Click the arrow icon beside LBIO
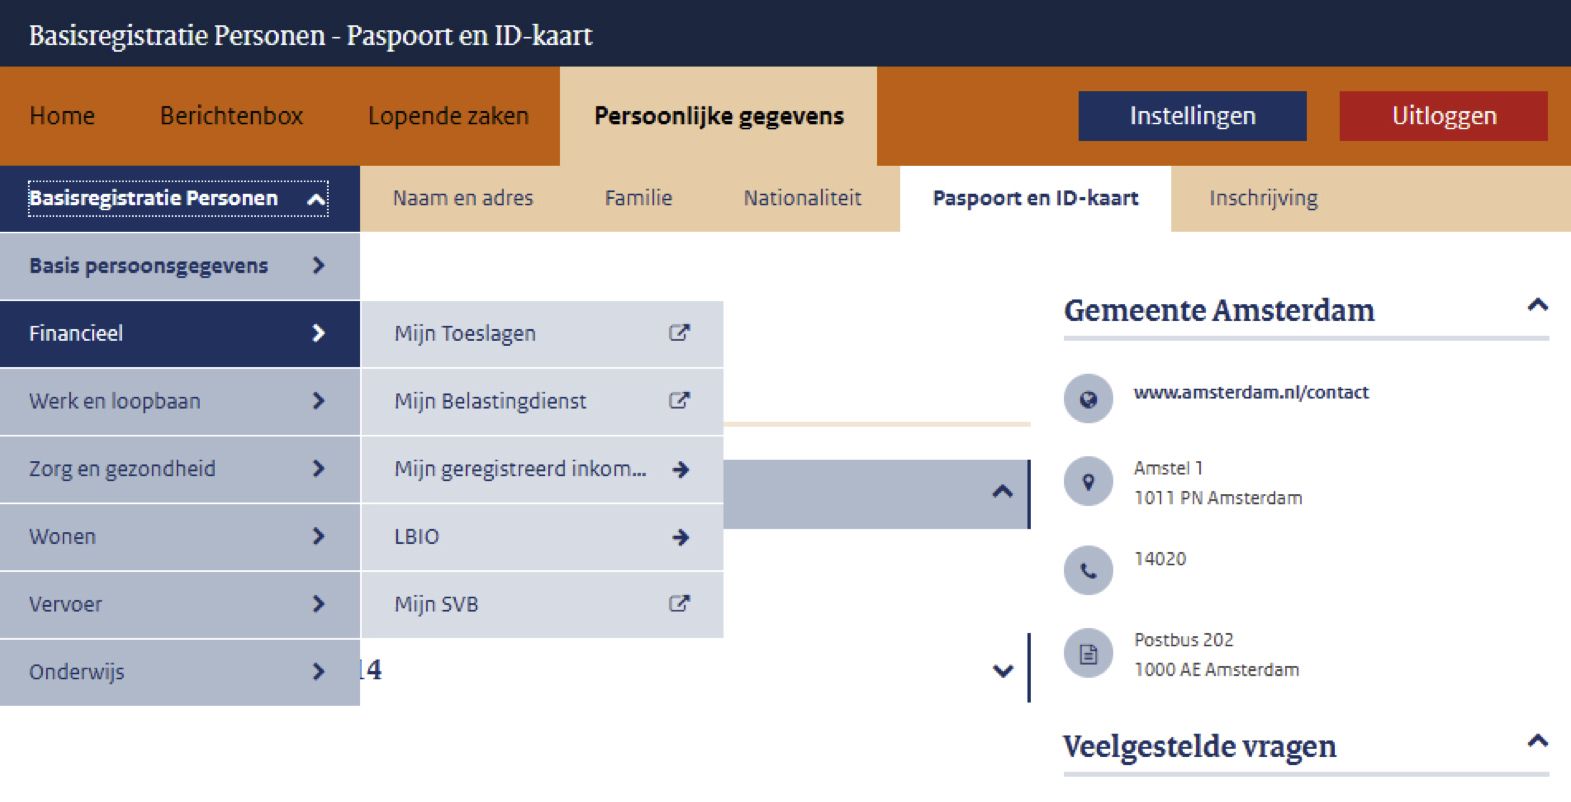 pos(681,537)
